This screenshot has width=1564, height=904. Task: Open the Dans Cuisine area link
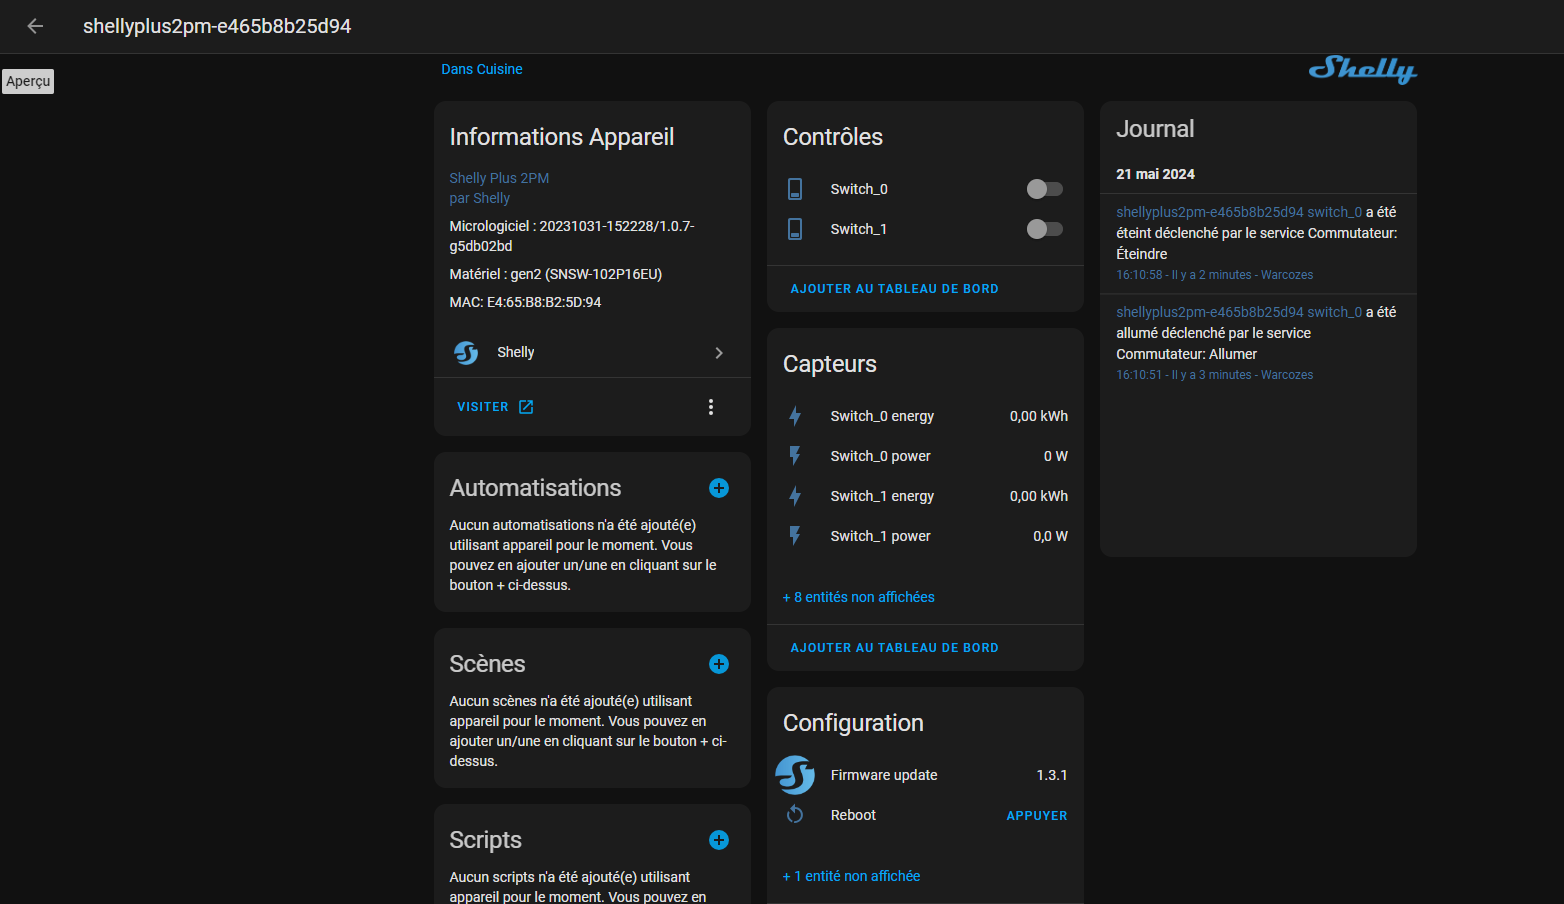tap(482, 69)
